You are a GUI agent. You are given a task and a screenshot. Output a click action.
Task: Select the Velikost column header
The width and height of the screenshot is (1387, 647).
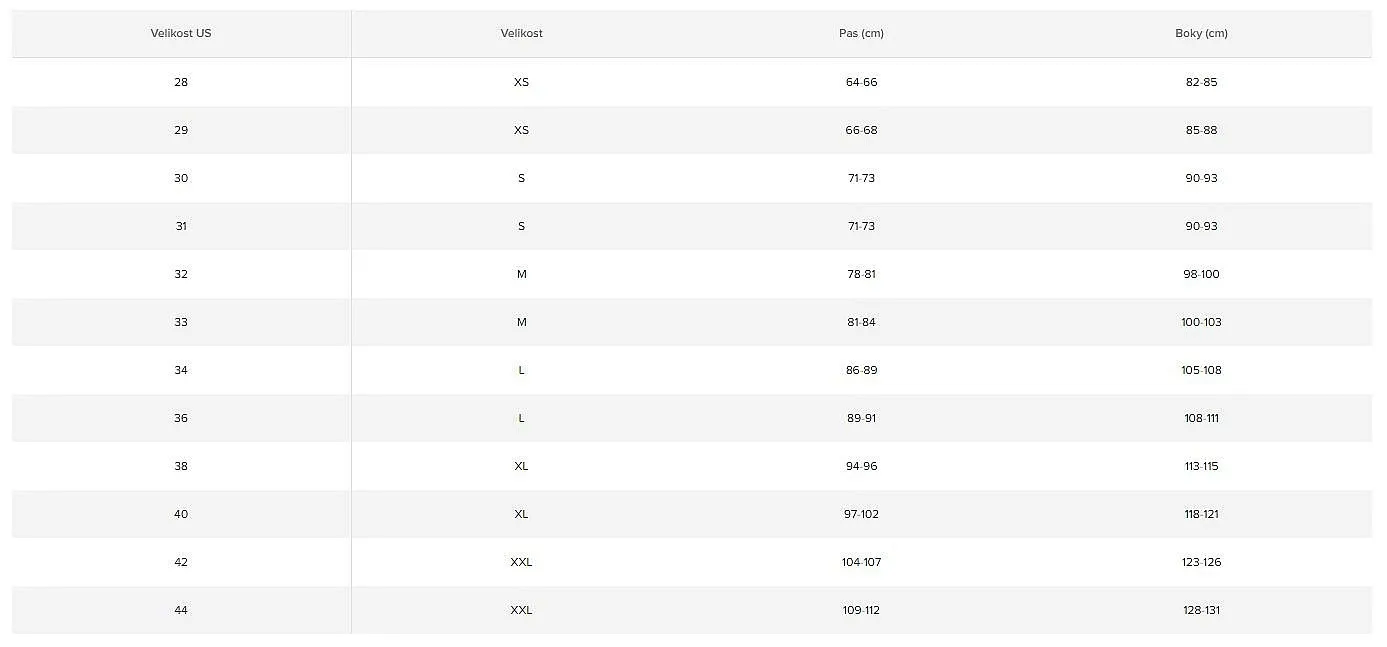(x=521, y=33)
